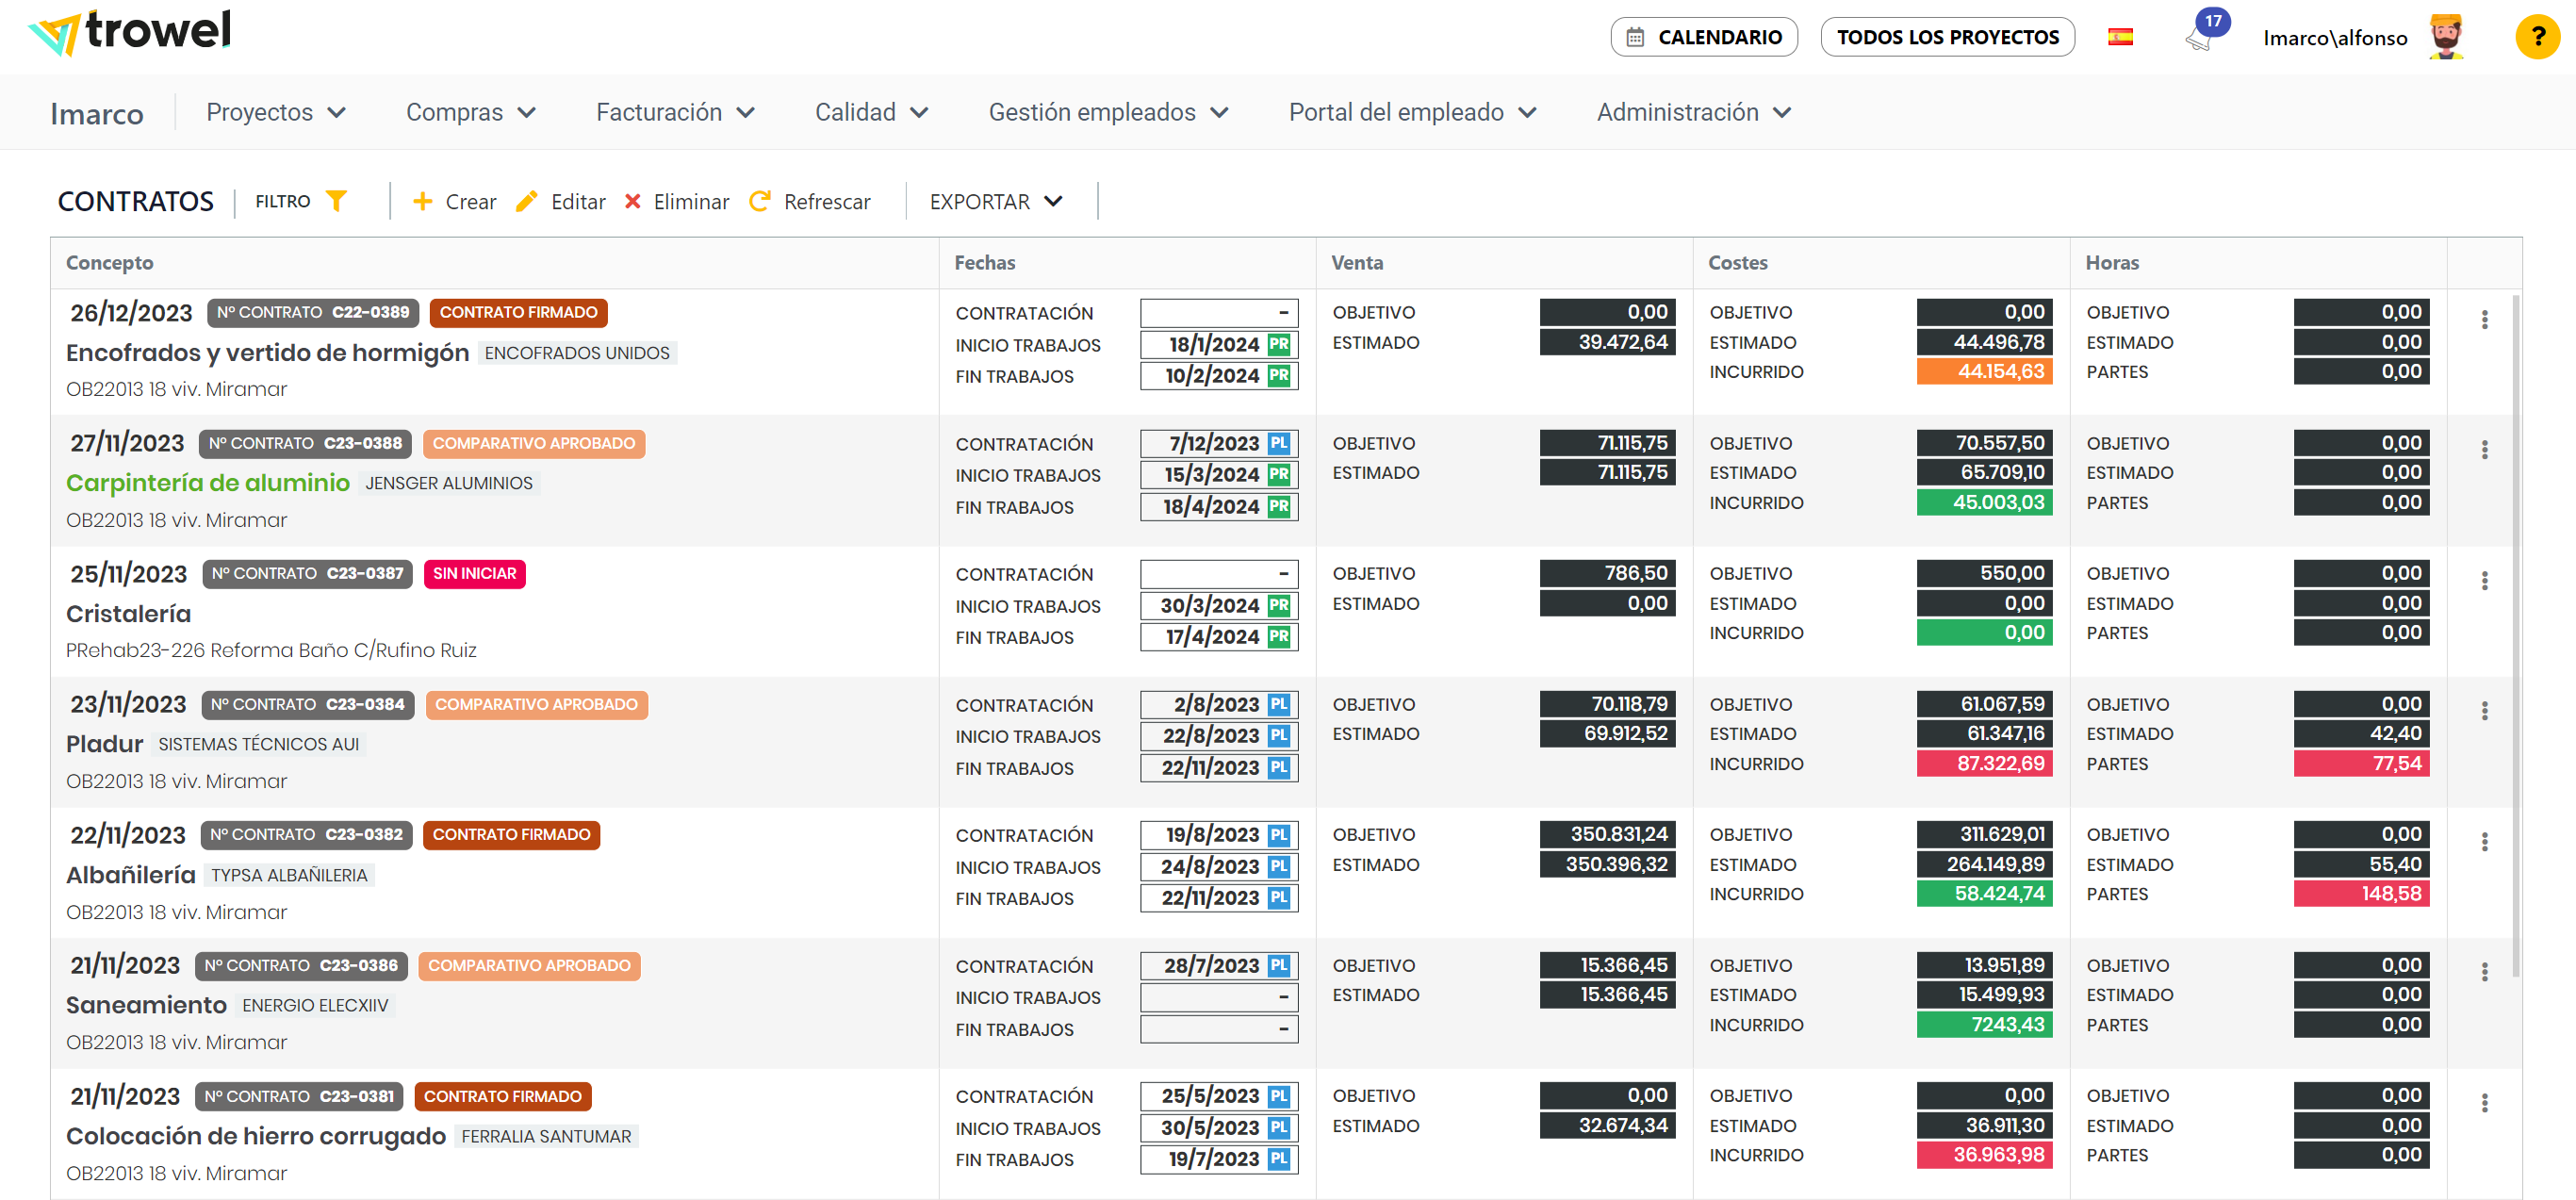Click the red Eliminar cross icon
The height and width of the screenshot is (1200, 2576).
coord(632,202)
